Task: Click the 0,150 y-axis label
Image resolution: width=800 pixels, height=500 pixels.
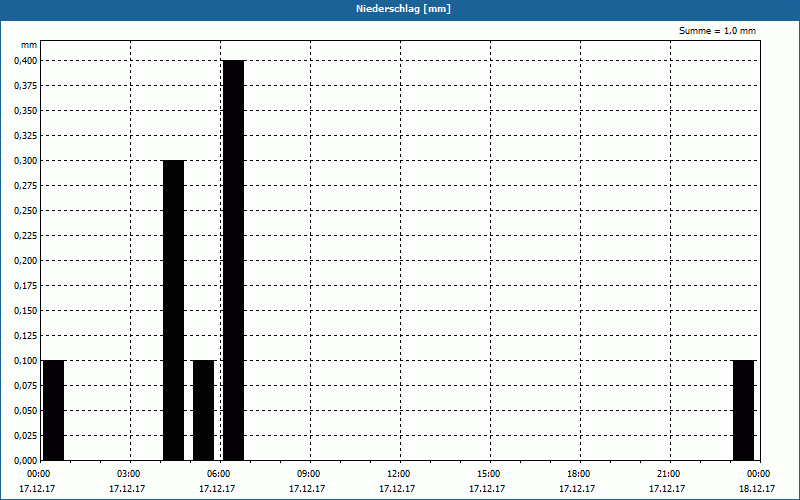Action: 25,311
